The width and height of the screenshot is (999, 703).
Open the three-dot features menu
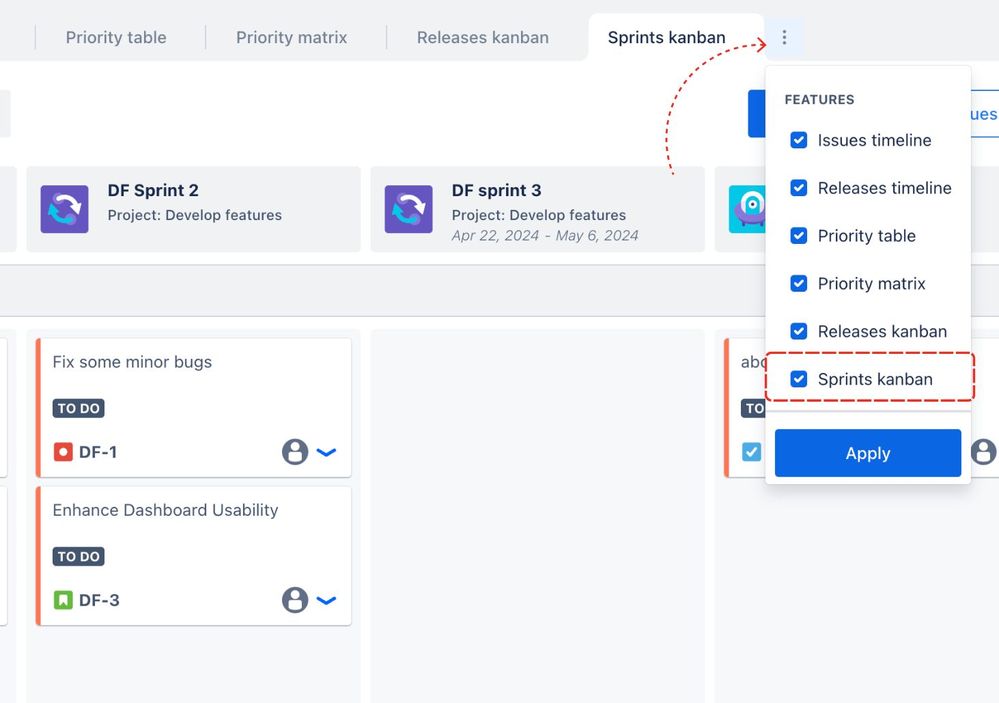point(784,37)
